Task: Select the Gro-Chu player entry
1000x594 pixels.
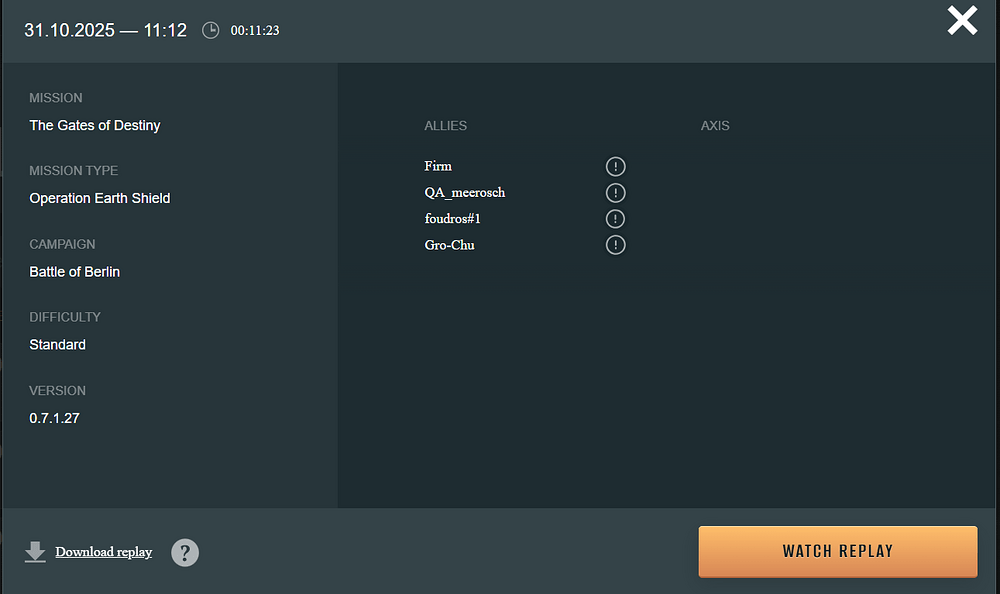Action: coord(449,244)
